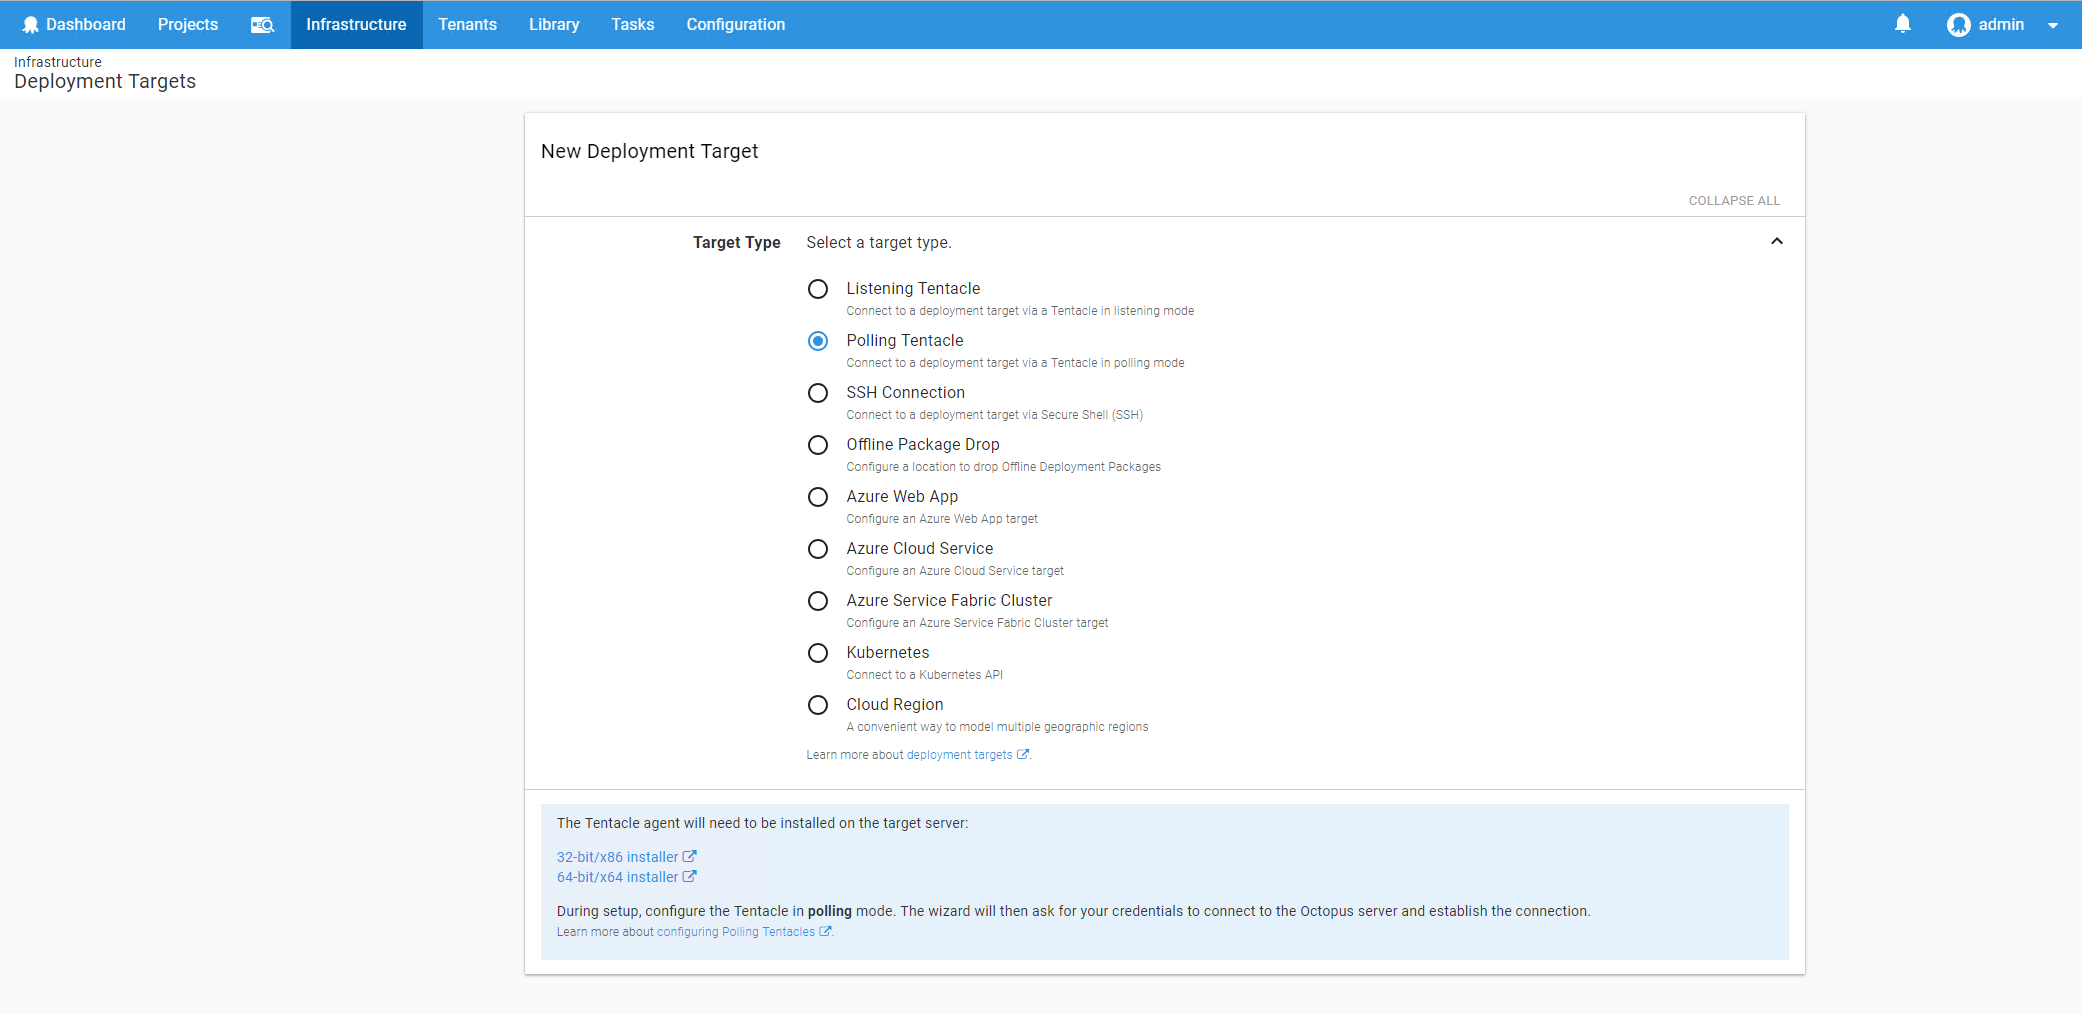Go to the Library tab

(554, 25)
